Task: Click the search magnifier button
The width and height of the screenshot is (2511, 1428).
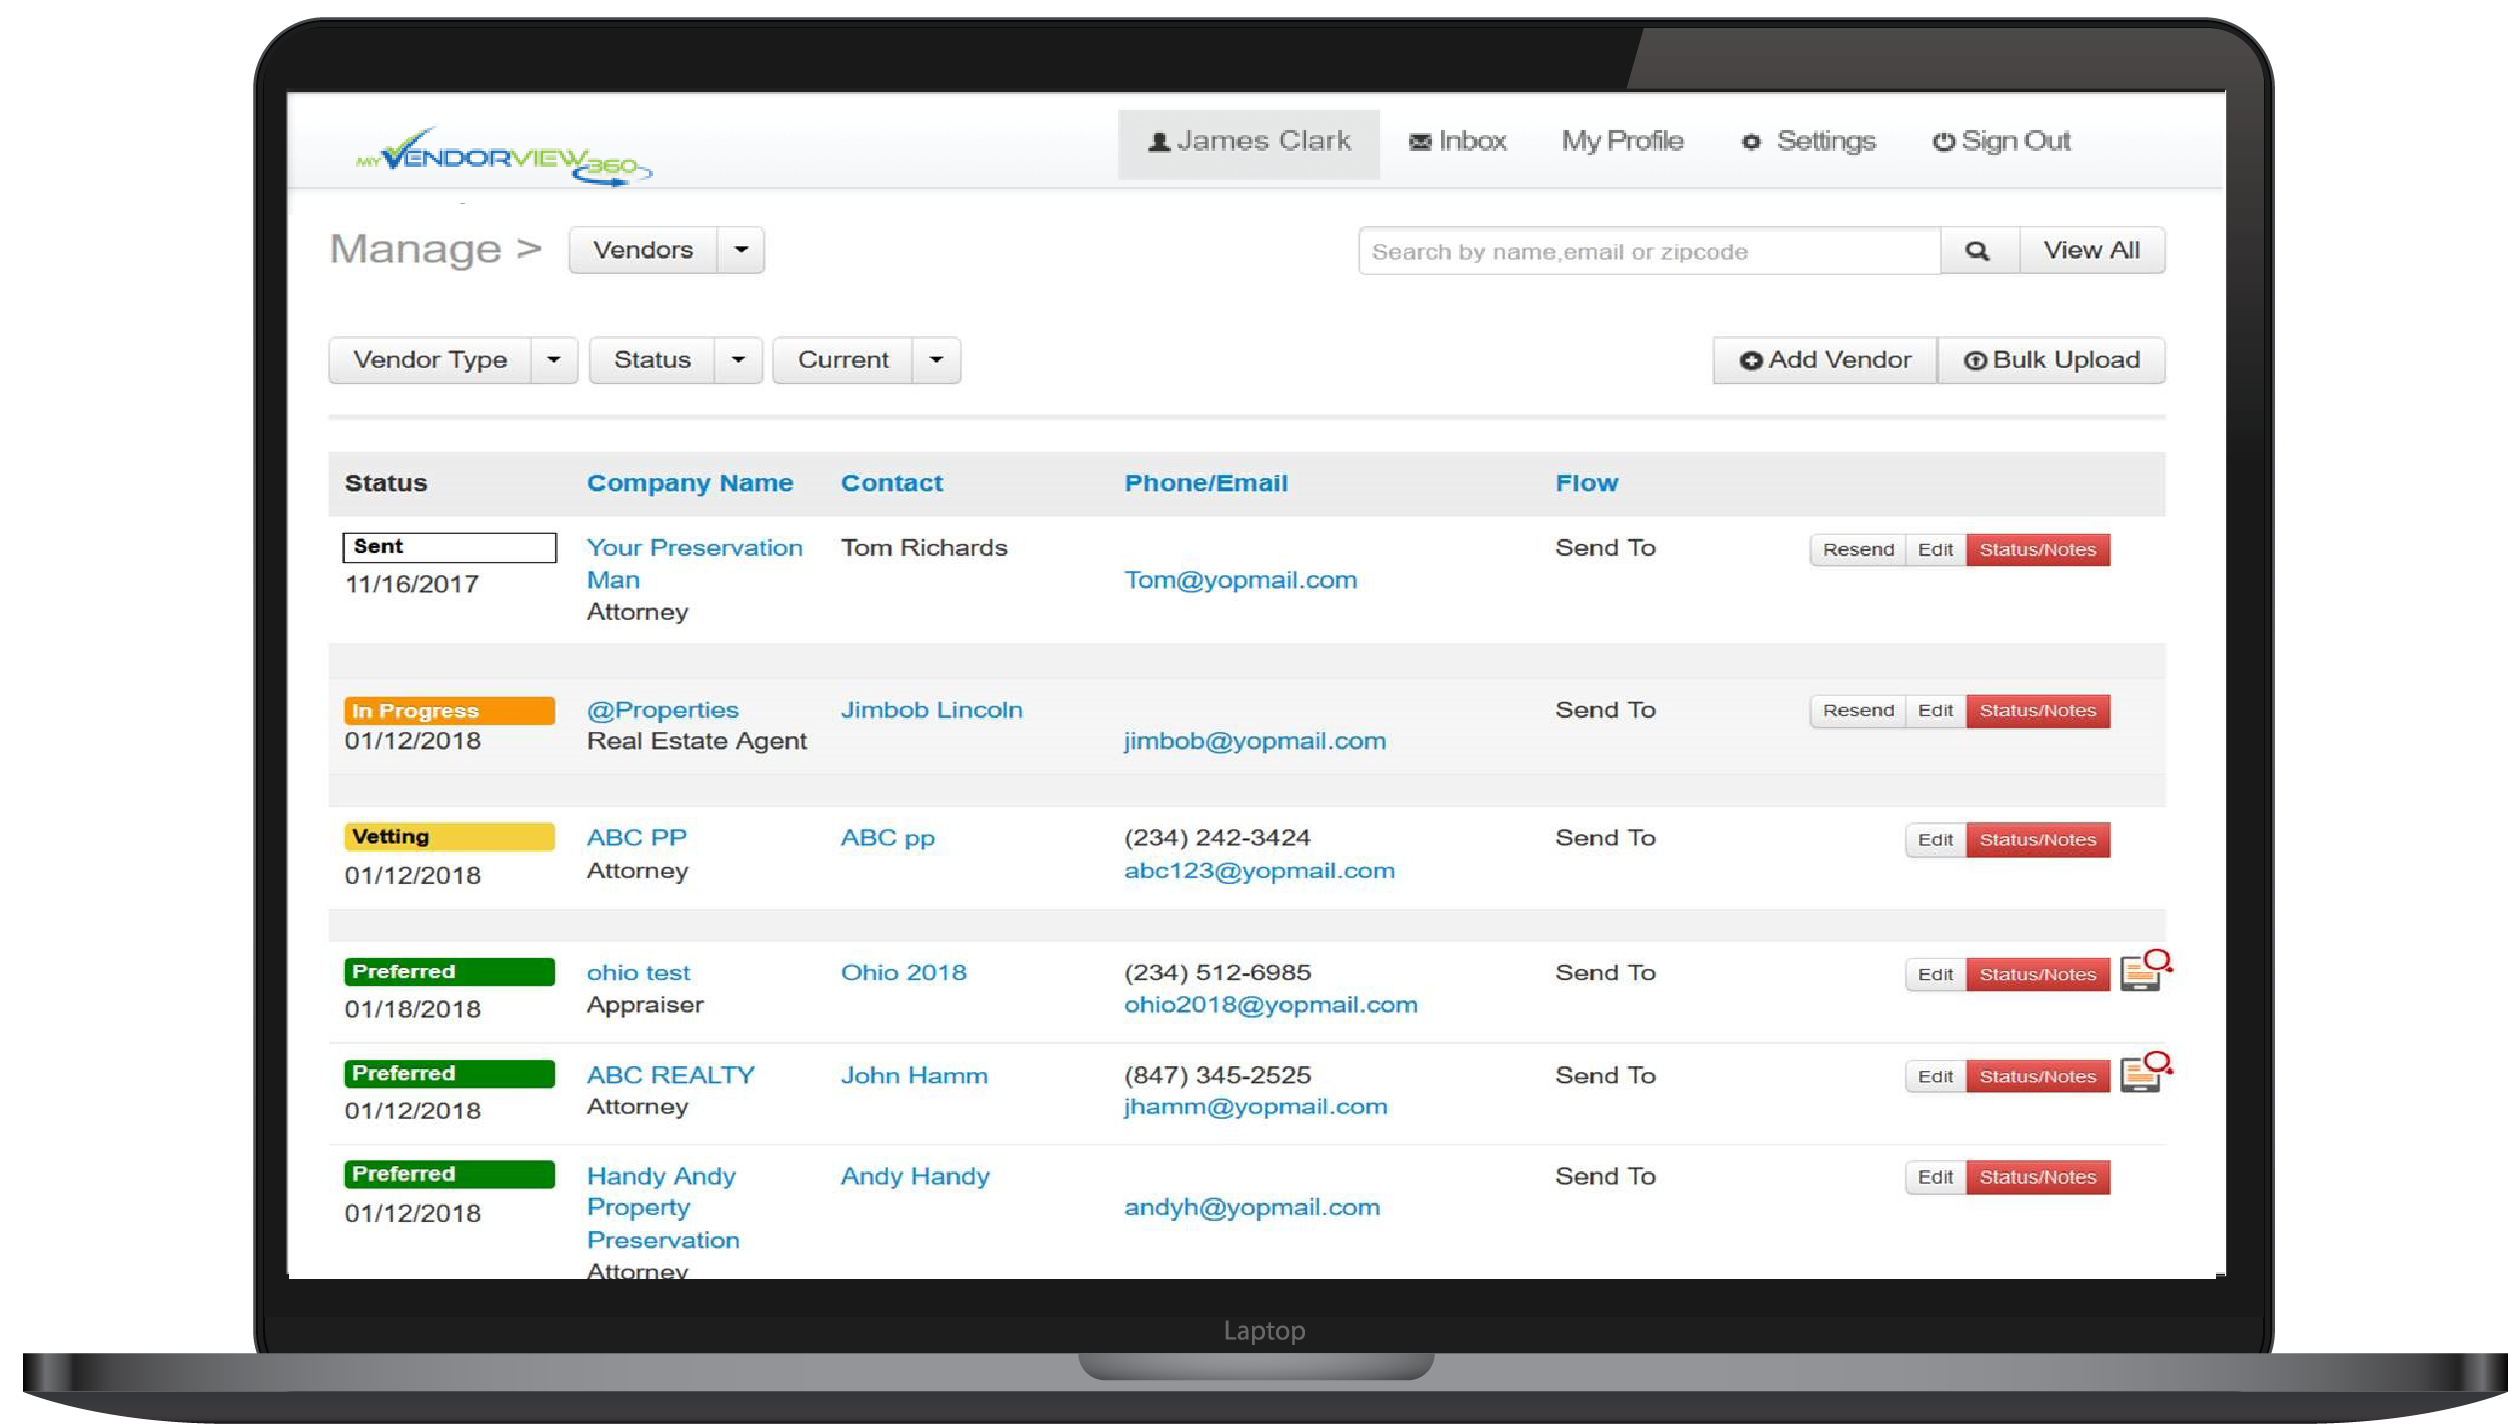Action: [x=1979, y=251]
